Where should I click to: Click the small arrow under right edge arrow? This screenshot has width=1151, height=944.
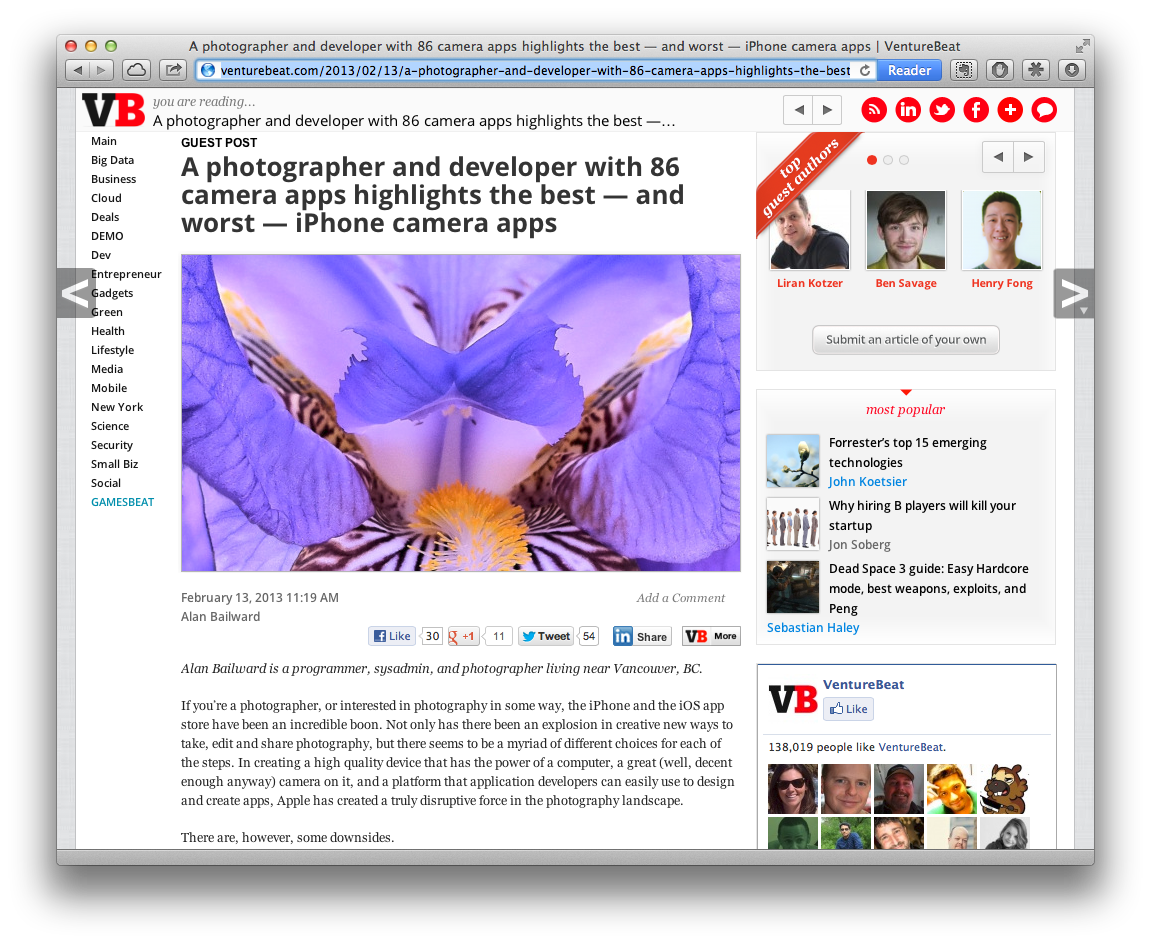coord(1083,311)
